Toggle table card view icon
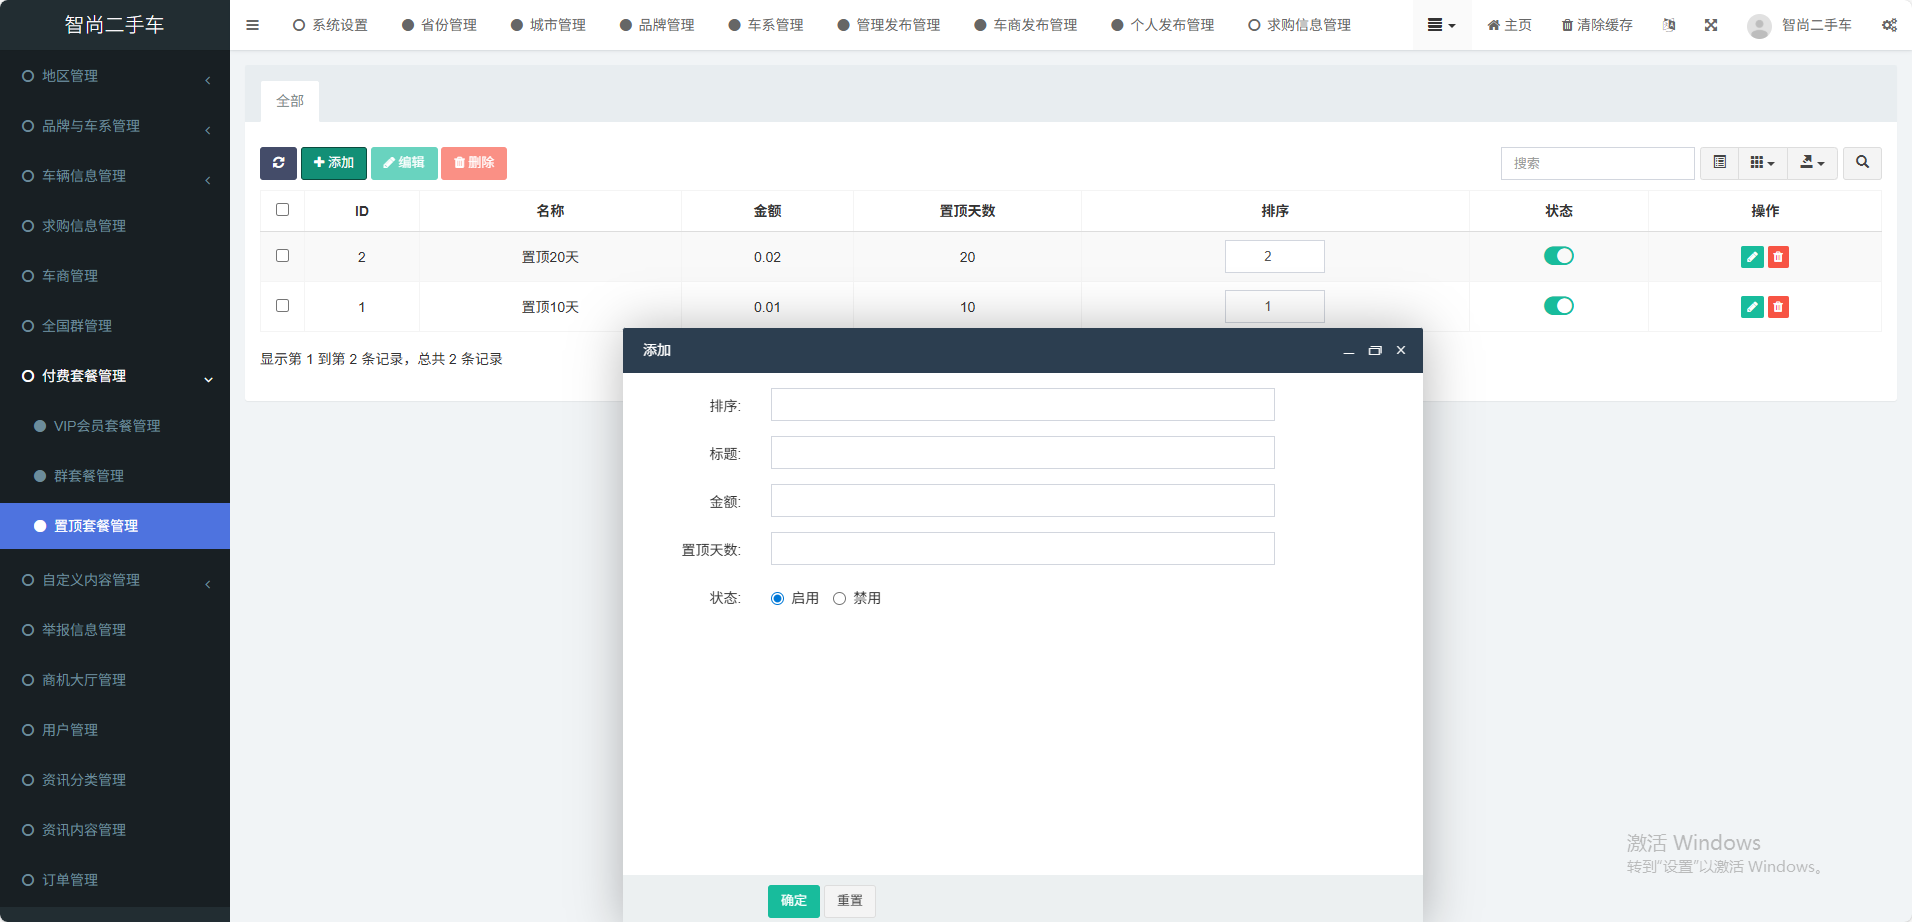 point(1719,163)
